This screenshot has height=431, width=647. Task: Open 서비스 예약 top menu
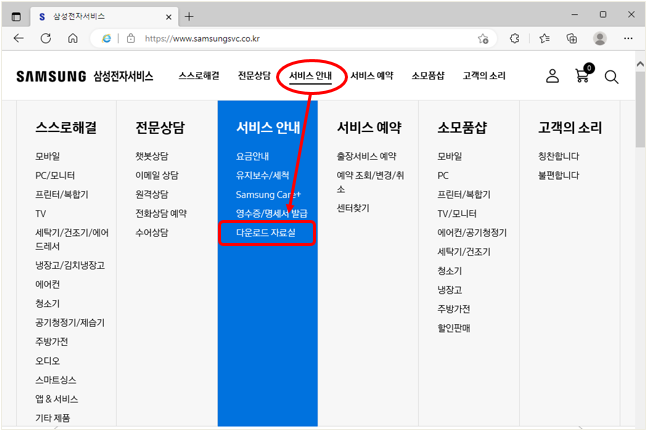coord(372,76)
